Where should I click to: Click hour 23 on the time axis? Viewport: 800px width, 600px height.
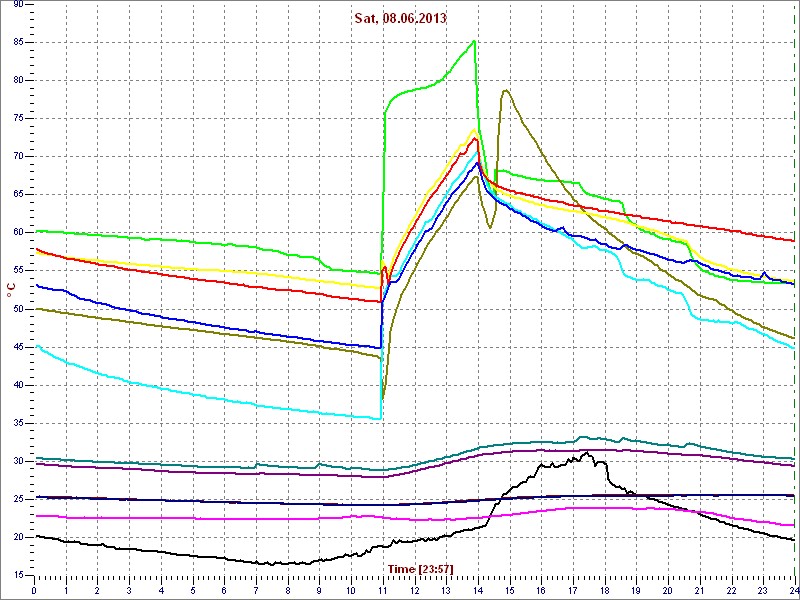(763, 588)
